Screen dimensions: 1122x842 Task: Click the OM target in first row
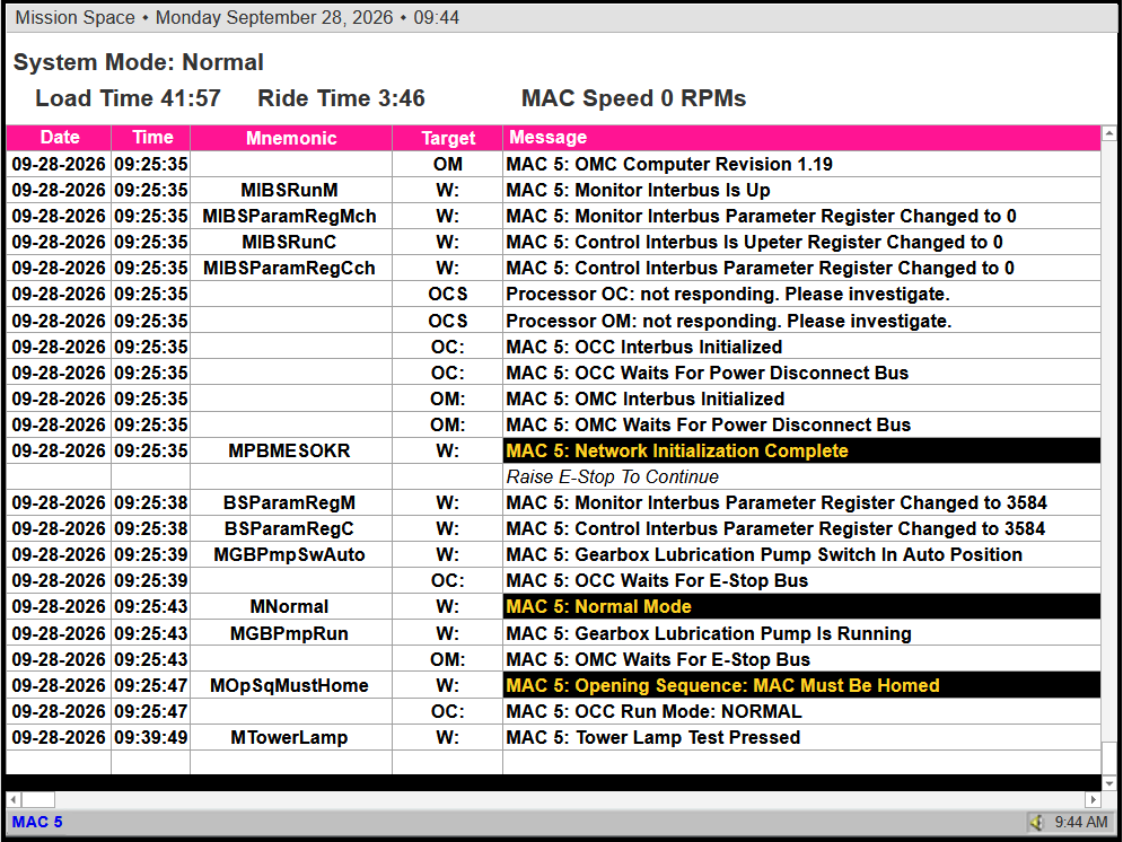(448, 164)
